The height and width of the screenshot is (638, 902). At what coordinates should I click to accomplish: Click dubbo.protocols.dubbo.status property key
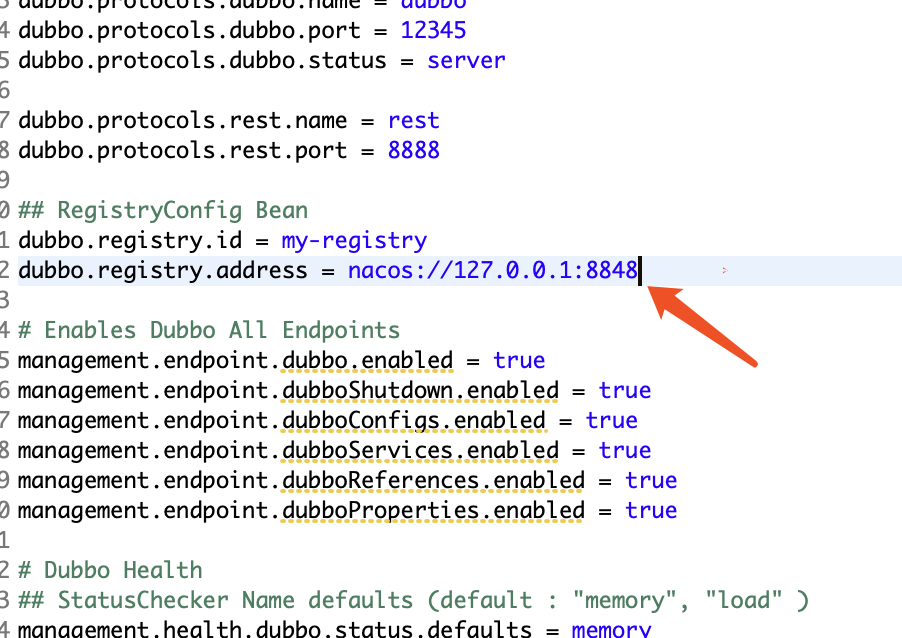[x=202, y=60]
